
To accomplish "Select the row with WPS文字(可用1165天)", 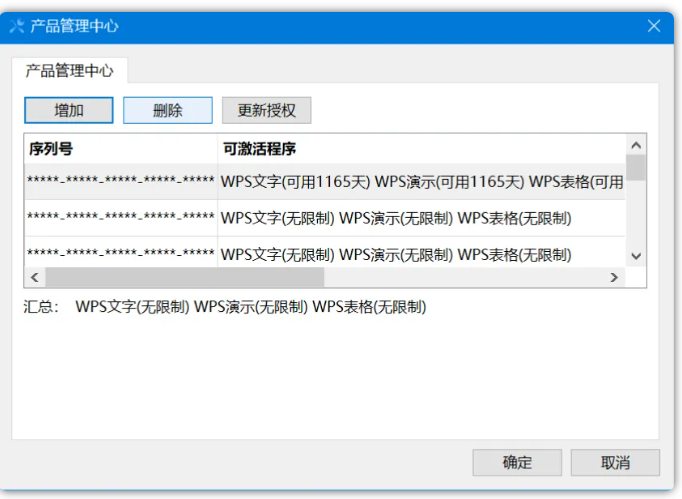I will (x=324, y=182).
